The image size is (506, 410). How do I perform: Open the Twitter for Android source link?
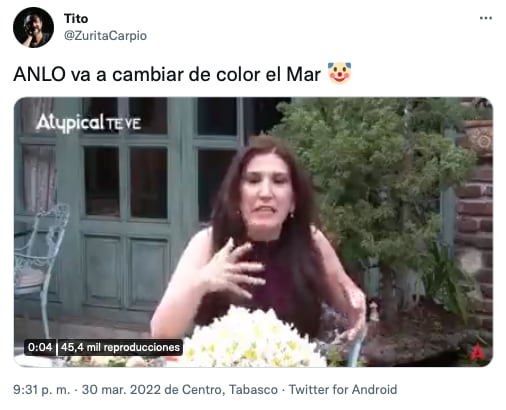[343, 389]
